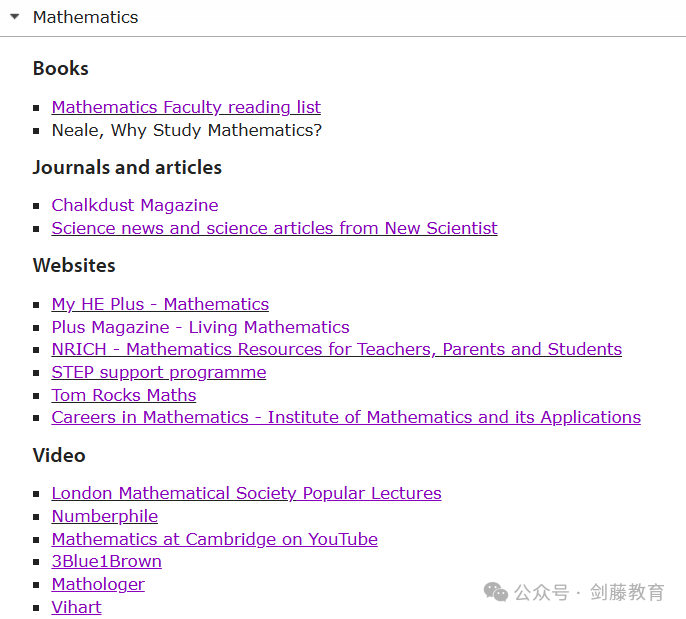Open the Vihart link
Viewport: 686px width, 619px height.
77,607
